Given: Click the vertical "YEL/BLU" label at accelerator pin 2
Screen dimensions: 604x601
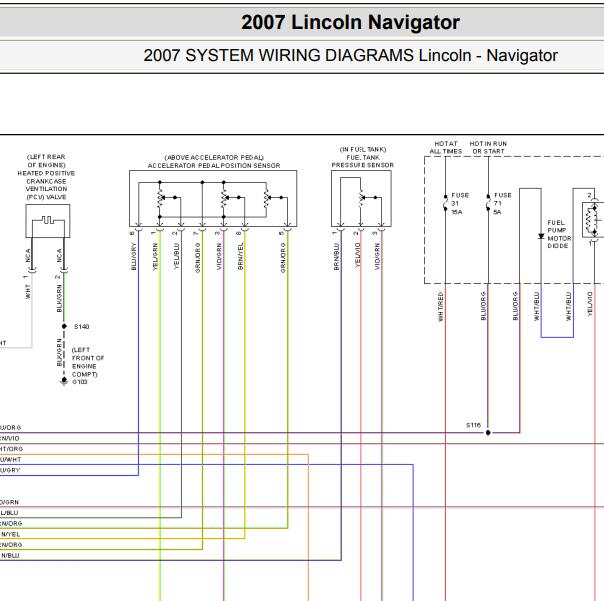Looking at the screenshot, I should 176,256.
